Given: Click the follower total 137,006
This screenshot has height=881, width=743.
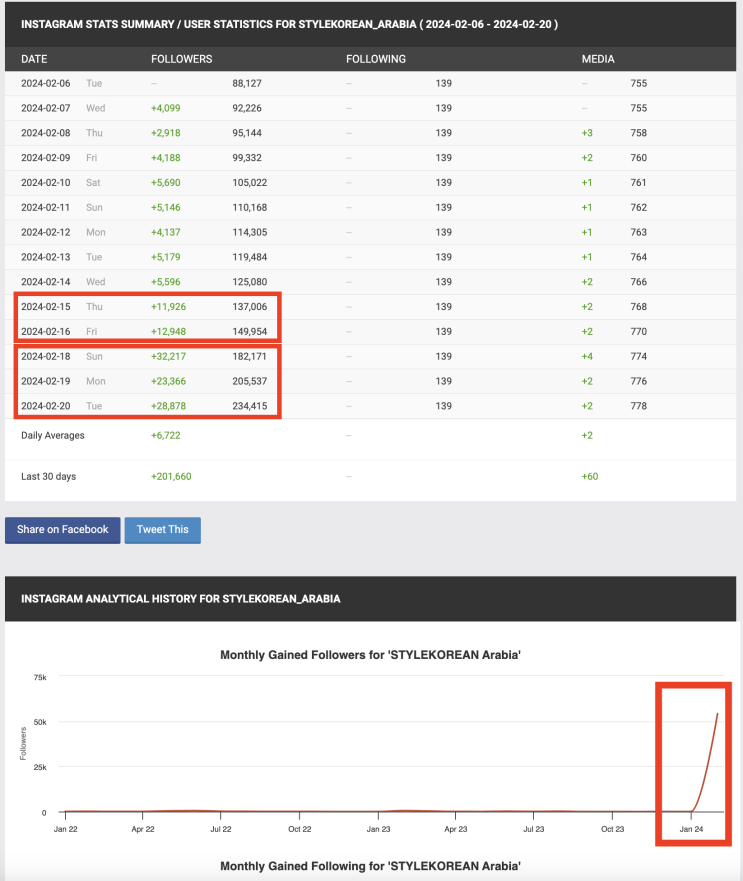Looking at the screenshot, I should (x=250, y=307).
